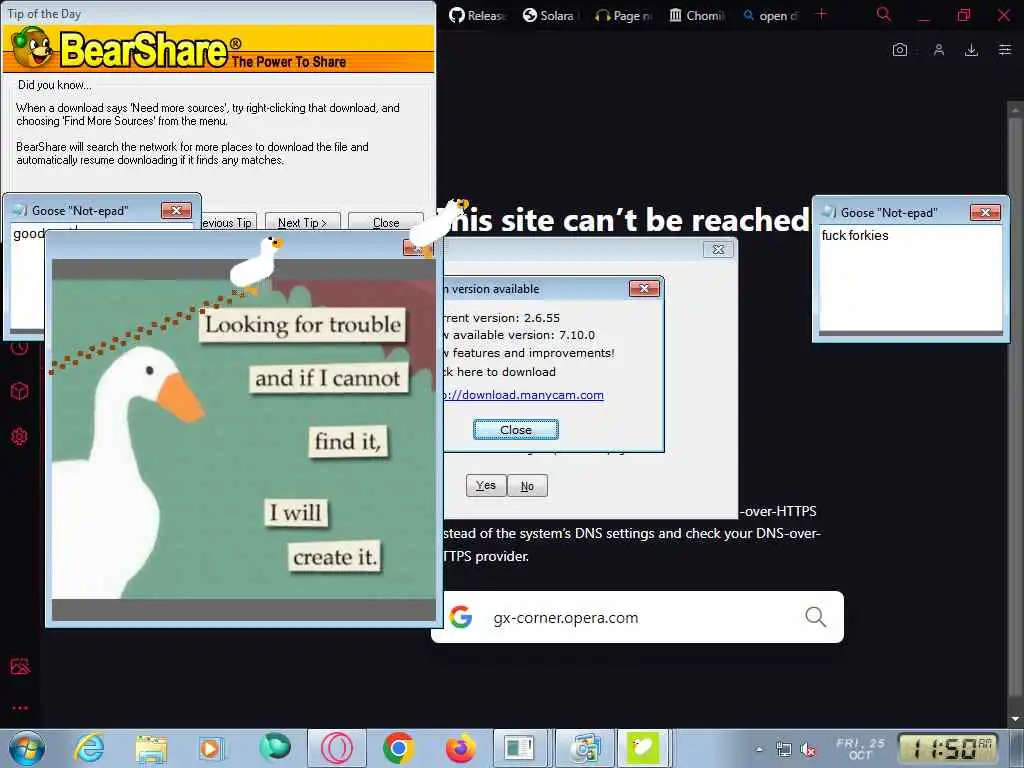Click 'available version: 7.10.0' text
This screenshot has height=768, width=1024.
tap(519, 335)
